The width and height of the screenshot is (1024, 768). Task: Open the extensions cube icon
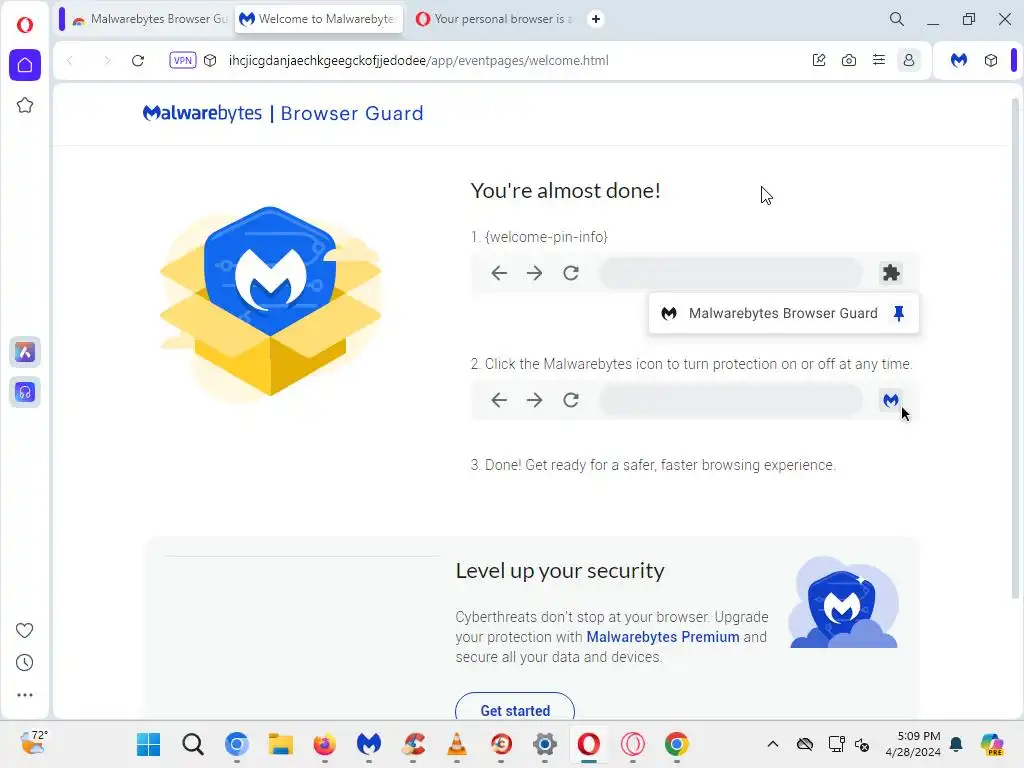(x=991, y=60)
